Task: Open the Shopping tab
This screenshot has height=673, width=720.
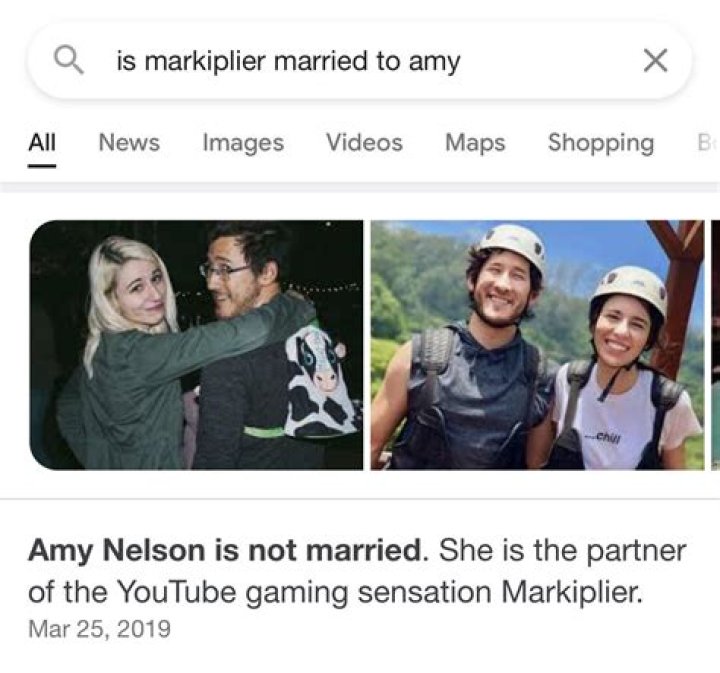Action: pyautogui.click(x=601, y=143)
